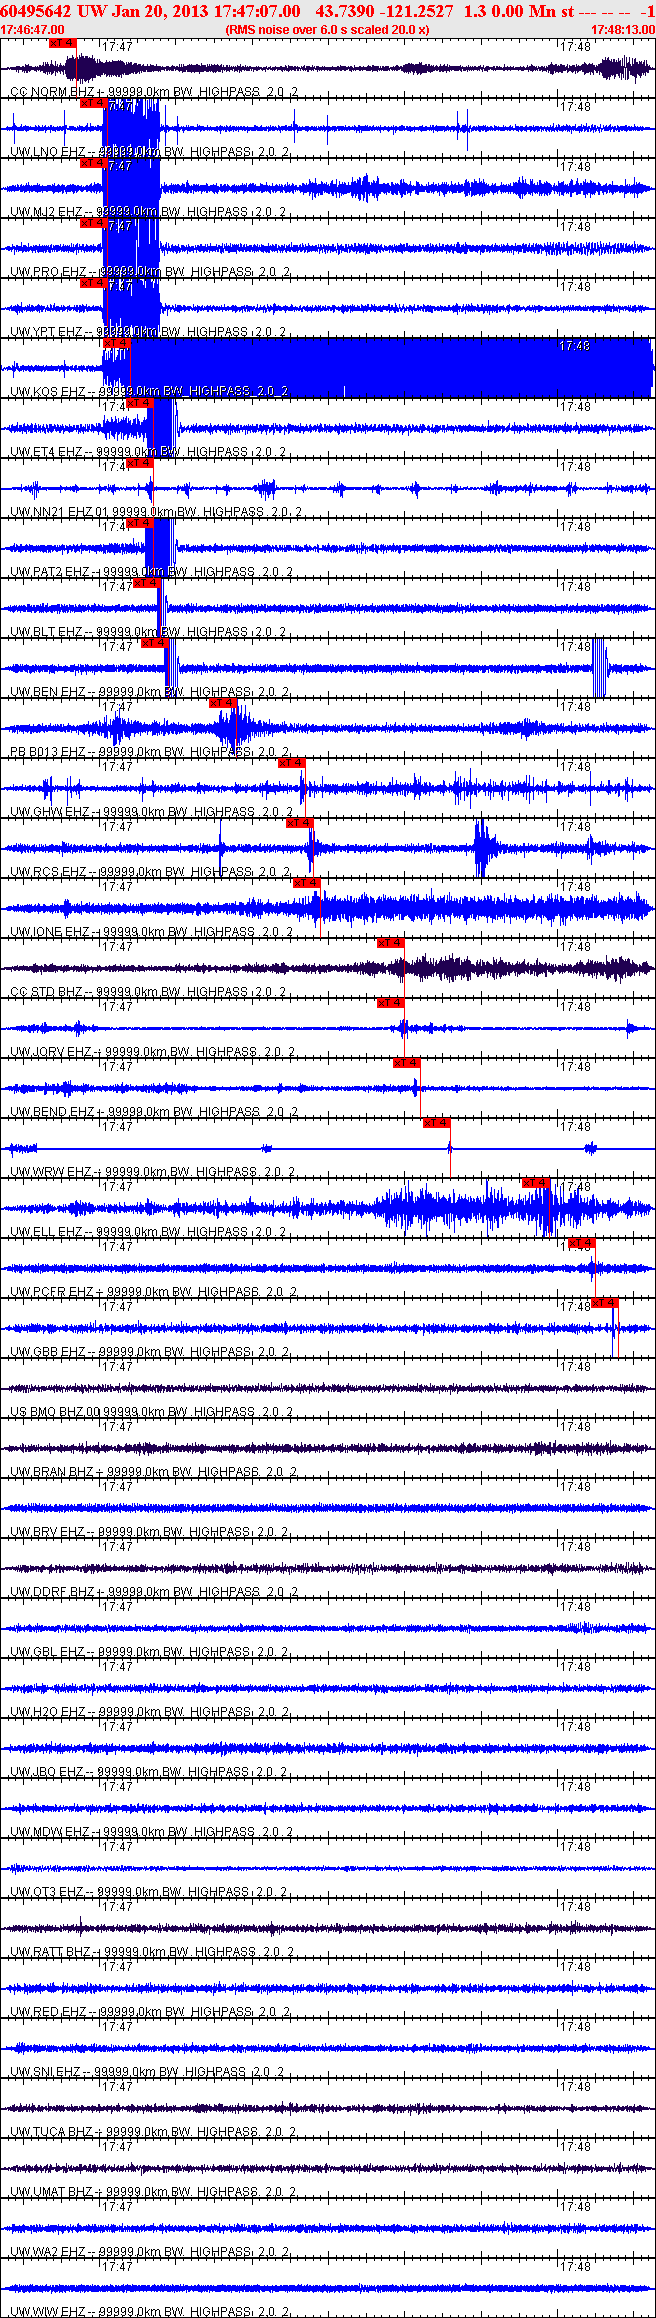This screenshot has height=2318, width=656.
Task: Select the red pick flag on UW BLT trace
Action: pyautogui.click(x=146, y=583)
